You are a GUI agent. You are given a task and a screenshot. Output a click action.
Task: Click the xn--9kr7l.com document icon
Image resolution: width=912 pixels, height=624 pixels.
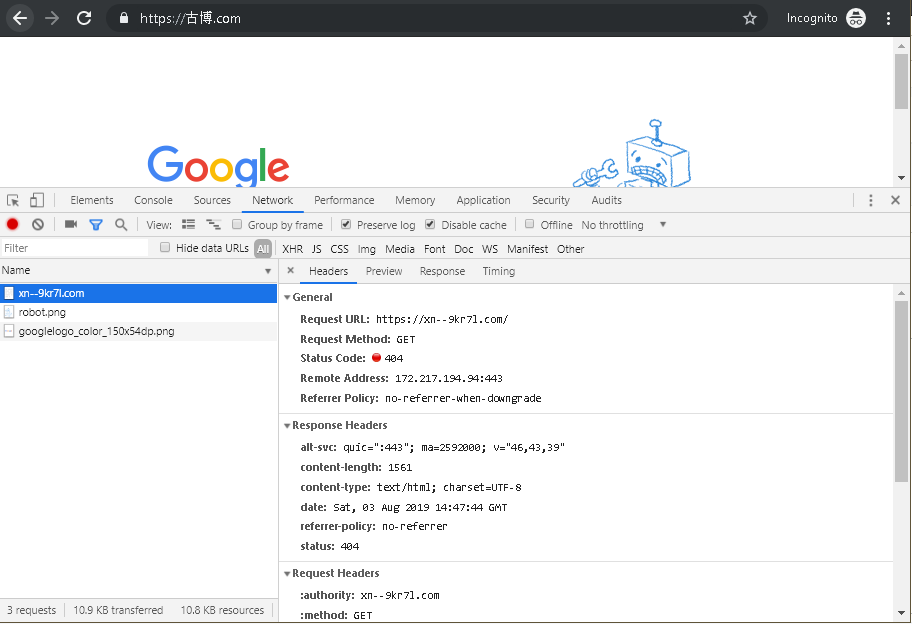(9, 293)
